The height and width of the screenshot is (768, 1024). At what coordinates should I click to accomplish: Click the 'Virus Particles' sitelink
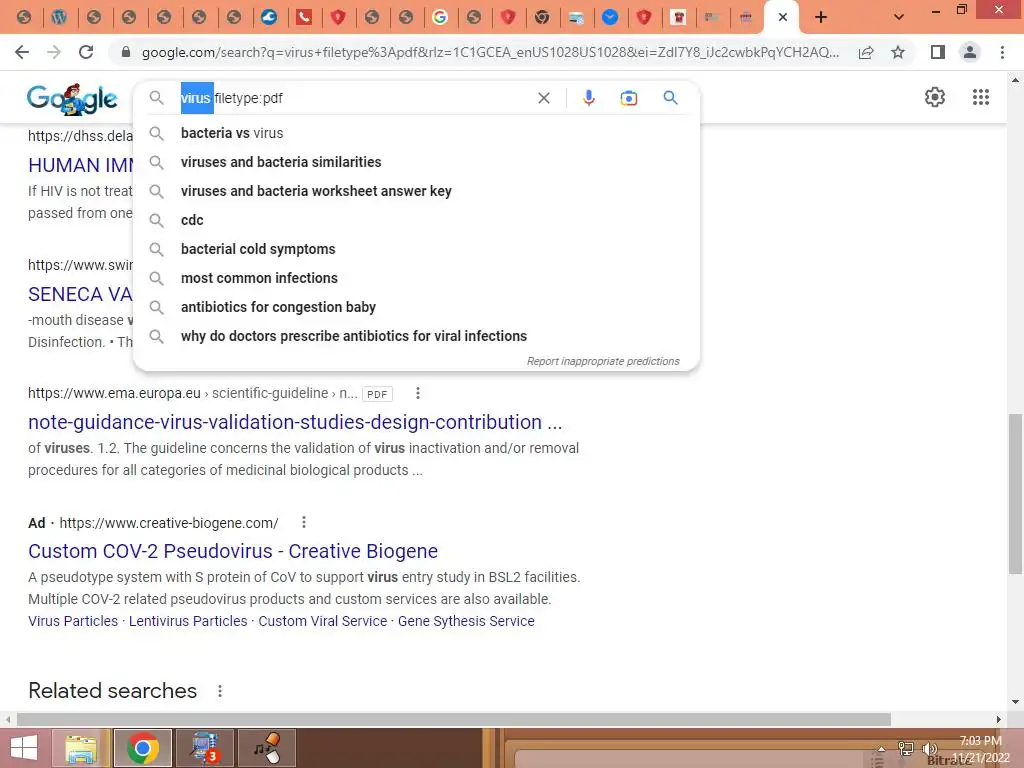(73, 621)
